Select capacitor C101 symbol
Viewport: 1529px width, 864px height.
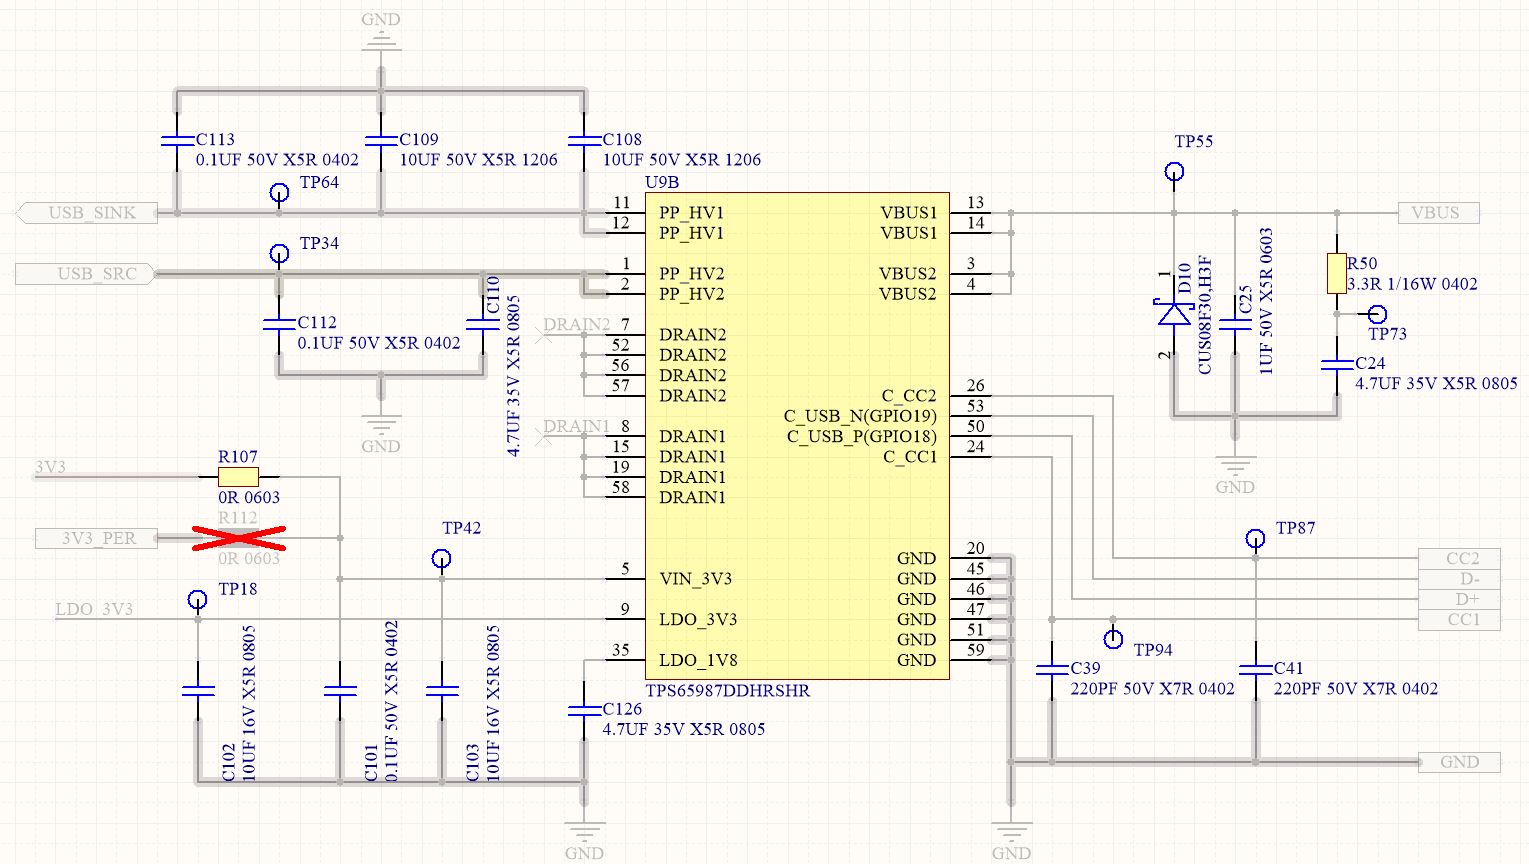pyautogui.click(x=340, y=690)
